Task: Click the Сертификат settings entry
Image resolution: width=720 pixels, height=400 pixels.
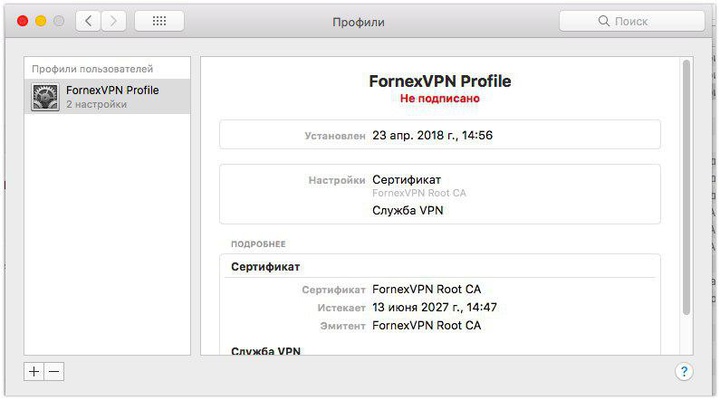Action: pyautogui.click(x=406, y=180)
